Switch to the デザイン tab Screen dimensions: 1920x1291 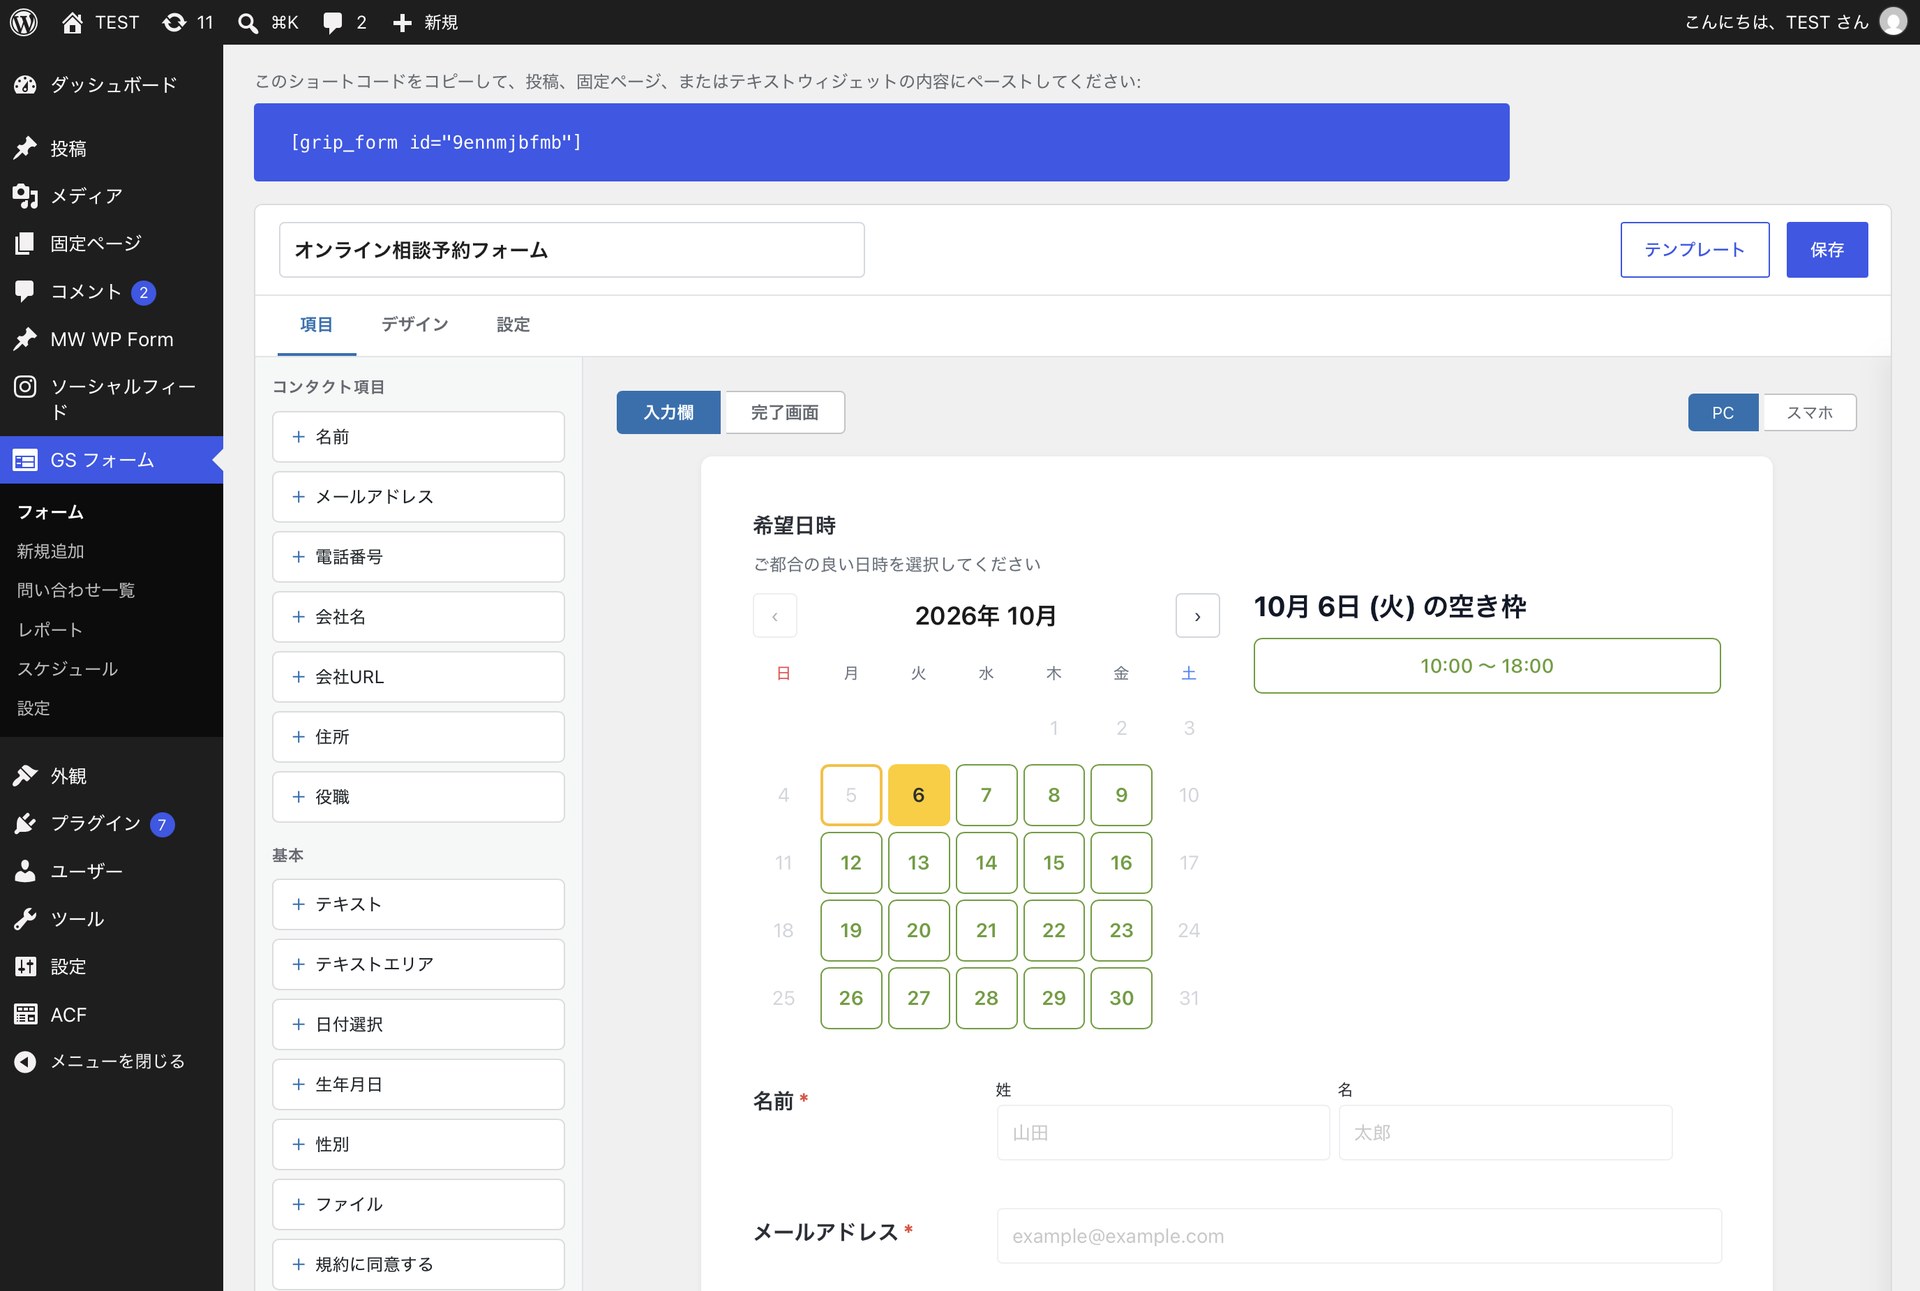pyautogui.click(x=414, y=325)
